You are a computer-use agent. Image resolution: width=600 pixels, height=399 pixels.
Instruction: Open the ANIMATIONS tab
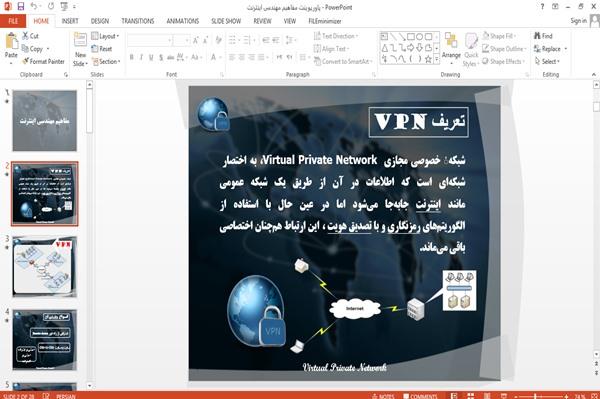pos(183,21)
